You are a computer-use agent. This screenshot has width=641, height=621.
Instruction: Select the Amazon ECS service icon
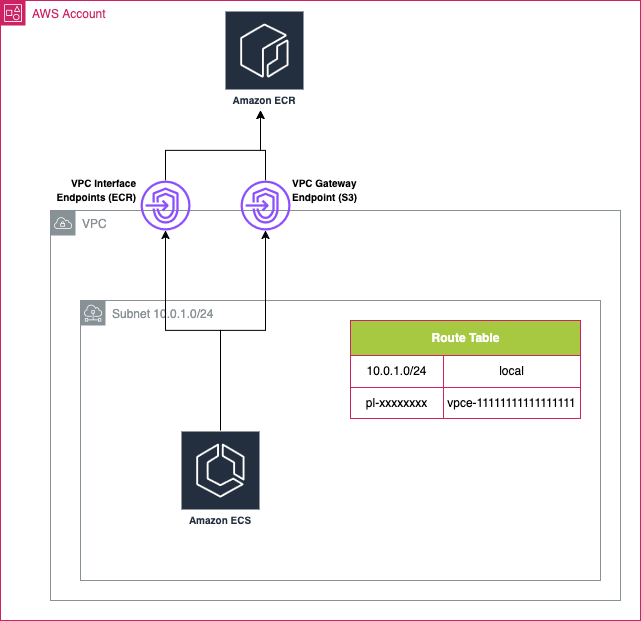coord(220,470)
